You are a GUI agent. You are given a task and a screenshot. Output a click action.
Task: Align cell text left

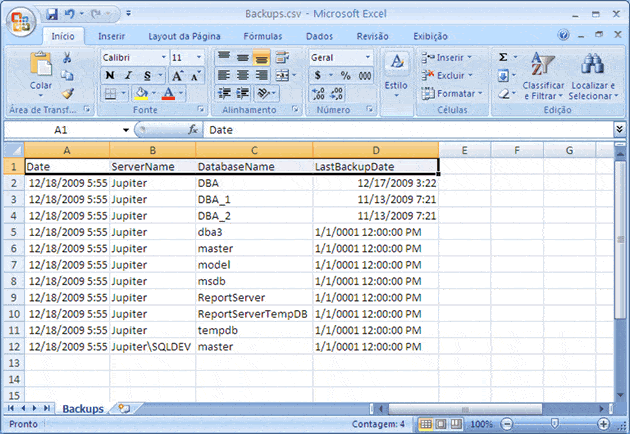224,75
